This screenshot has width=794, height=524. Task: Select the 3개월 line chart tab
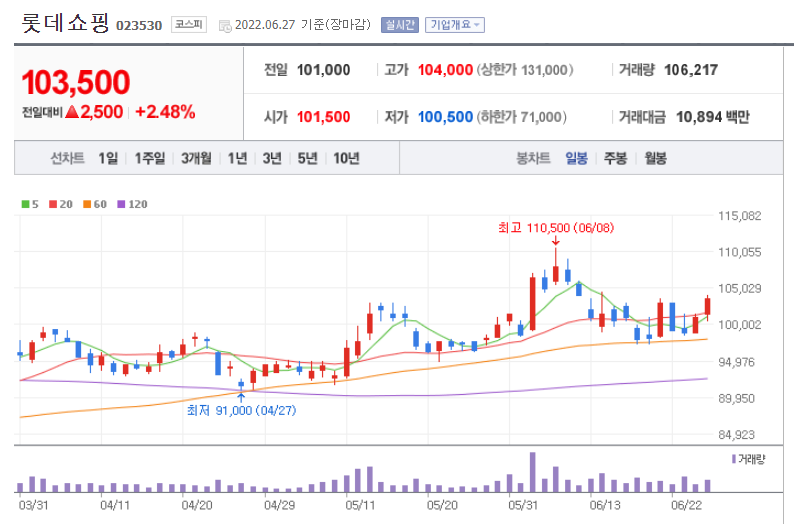click(196, 158)
